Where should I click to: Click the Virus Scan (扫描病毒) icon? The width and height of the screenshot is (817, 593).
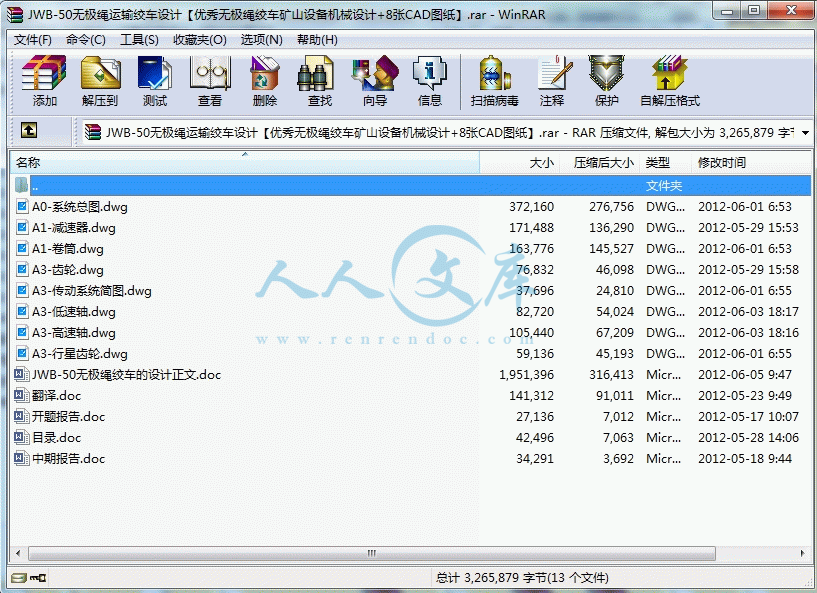(x=494, y=73)
